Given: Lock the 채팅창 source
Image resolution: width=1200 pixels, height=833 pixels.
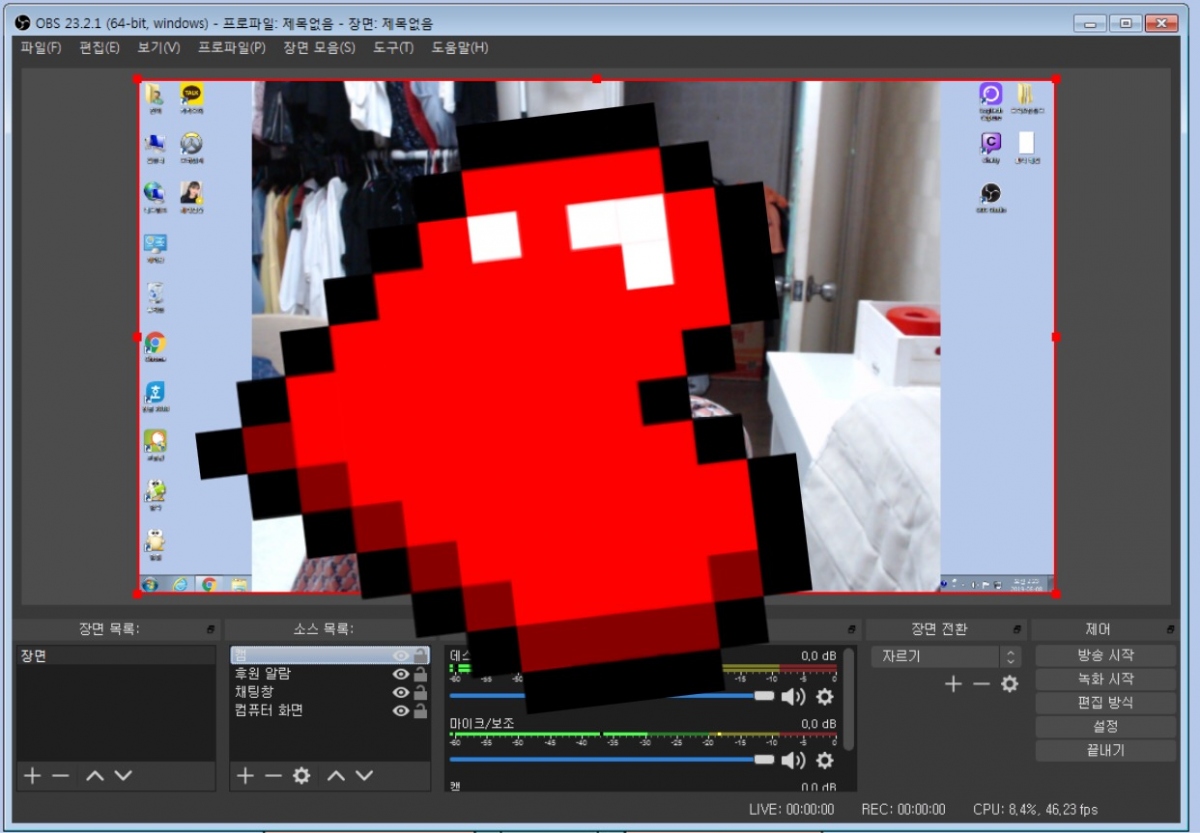Looking at the screenshot, I should [421, 692].
